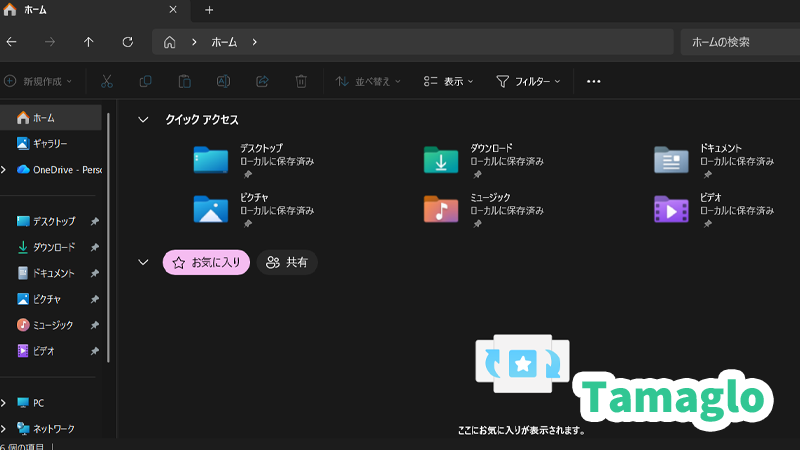Click the three-dot See more icon
800x450 pixels.
[x=593, y=81]
